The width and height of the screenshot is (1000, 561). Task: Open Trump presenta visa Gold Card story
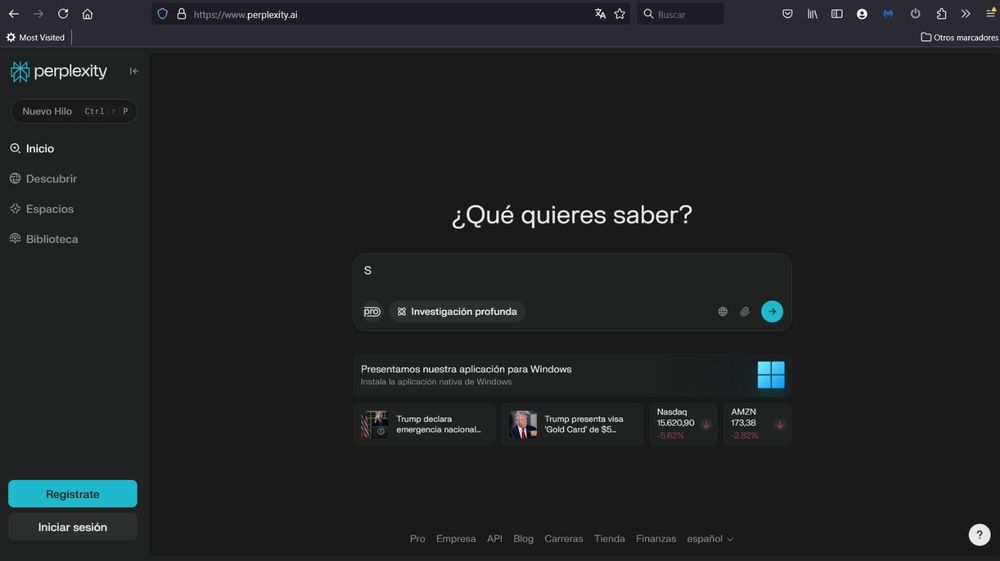tap(572, 425)
